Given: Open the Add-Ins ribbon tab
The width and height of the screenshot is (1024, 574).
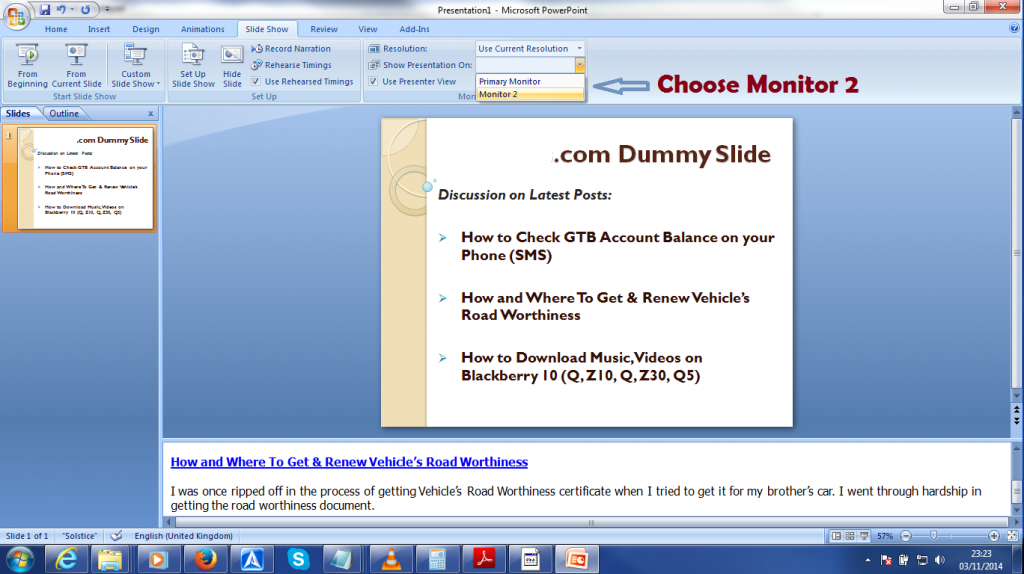Looking at the screenshot, I should coord(414,29).
